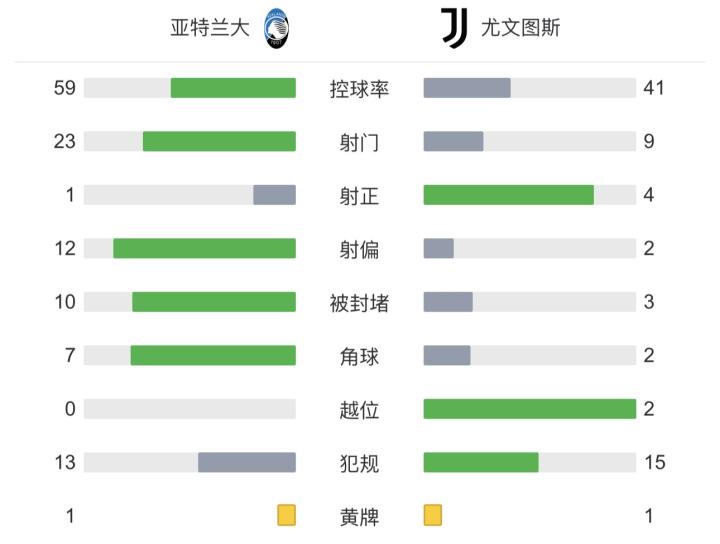This screenshot has width=720, height=544.
Task: Select the 亚特兰大 team name
Action: (x=210, y=28)
